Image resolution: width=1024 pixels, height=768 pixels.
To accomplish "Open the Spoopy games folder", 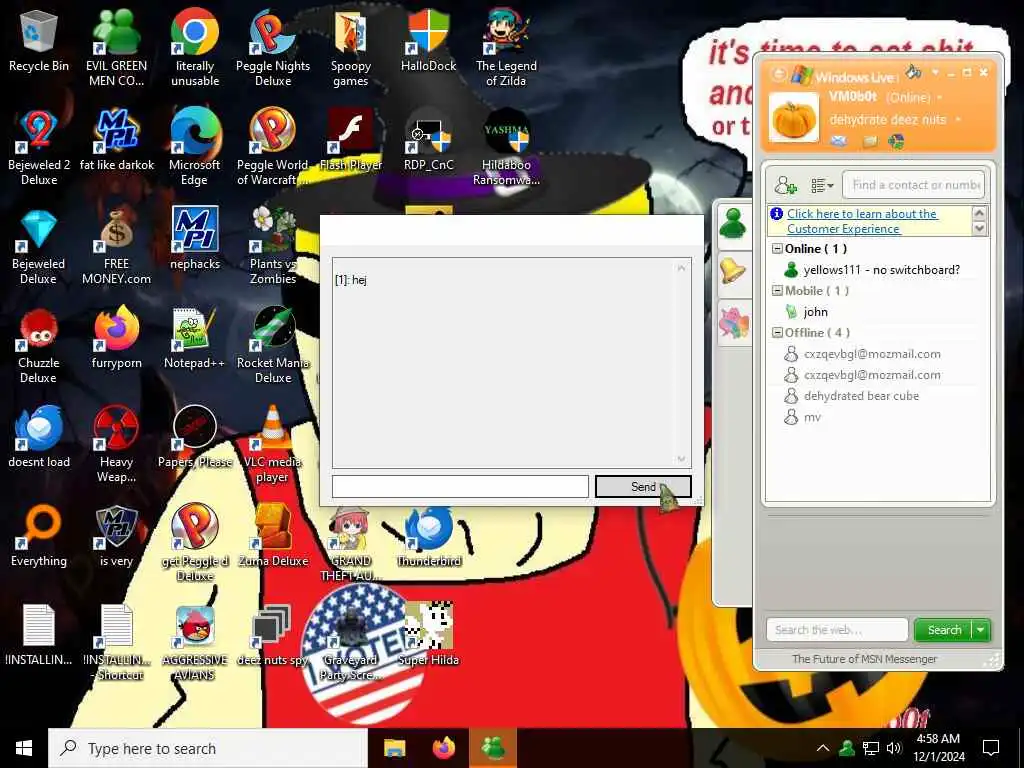I will pyautogui.click(x=351, y=47).
